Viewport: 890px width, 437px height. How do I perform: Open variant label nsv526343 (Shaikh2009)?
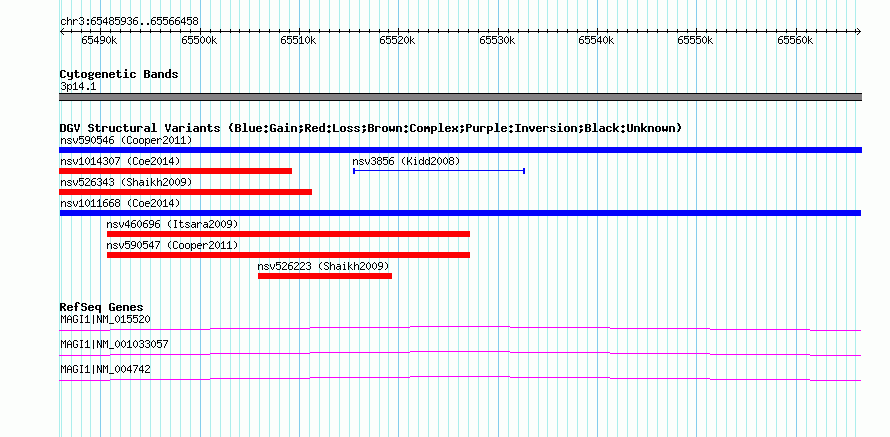127,182
